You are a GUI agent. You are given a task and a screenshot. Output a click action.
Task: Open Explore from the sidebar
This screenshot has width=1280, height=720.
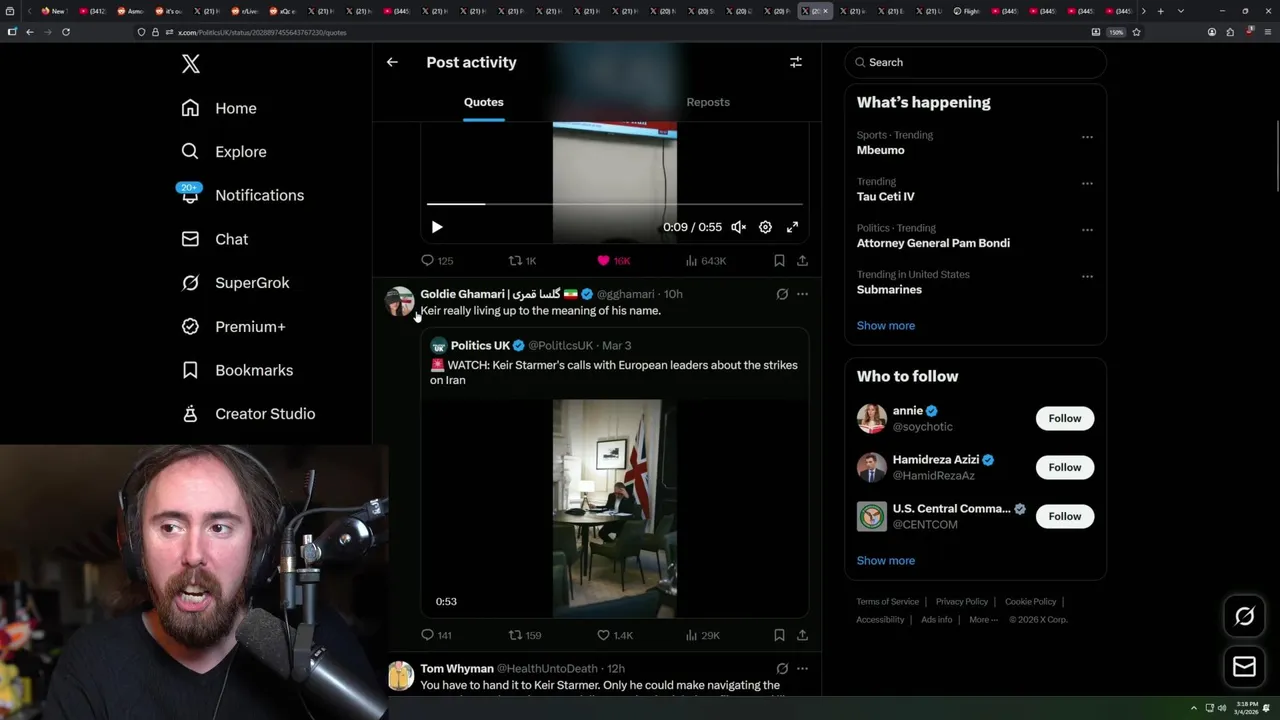pyautogui.click(x=224, y=152)
